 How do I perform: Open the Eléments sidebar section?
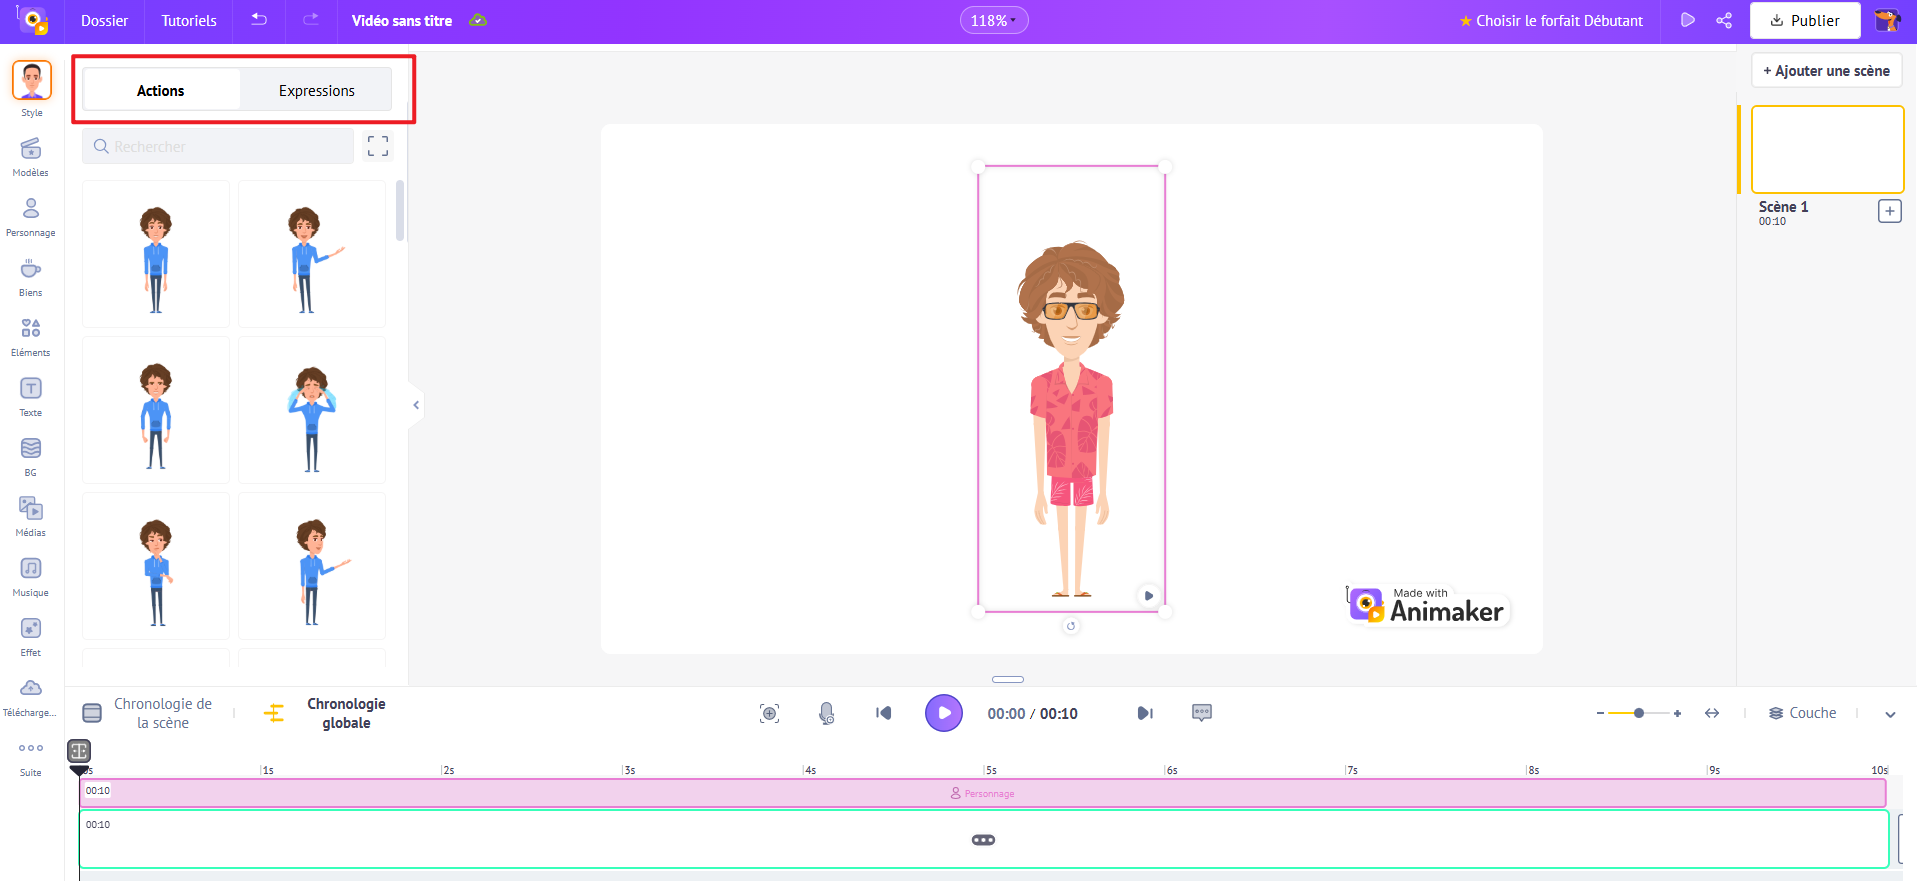(x=31, y=337)
